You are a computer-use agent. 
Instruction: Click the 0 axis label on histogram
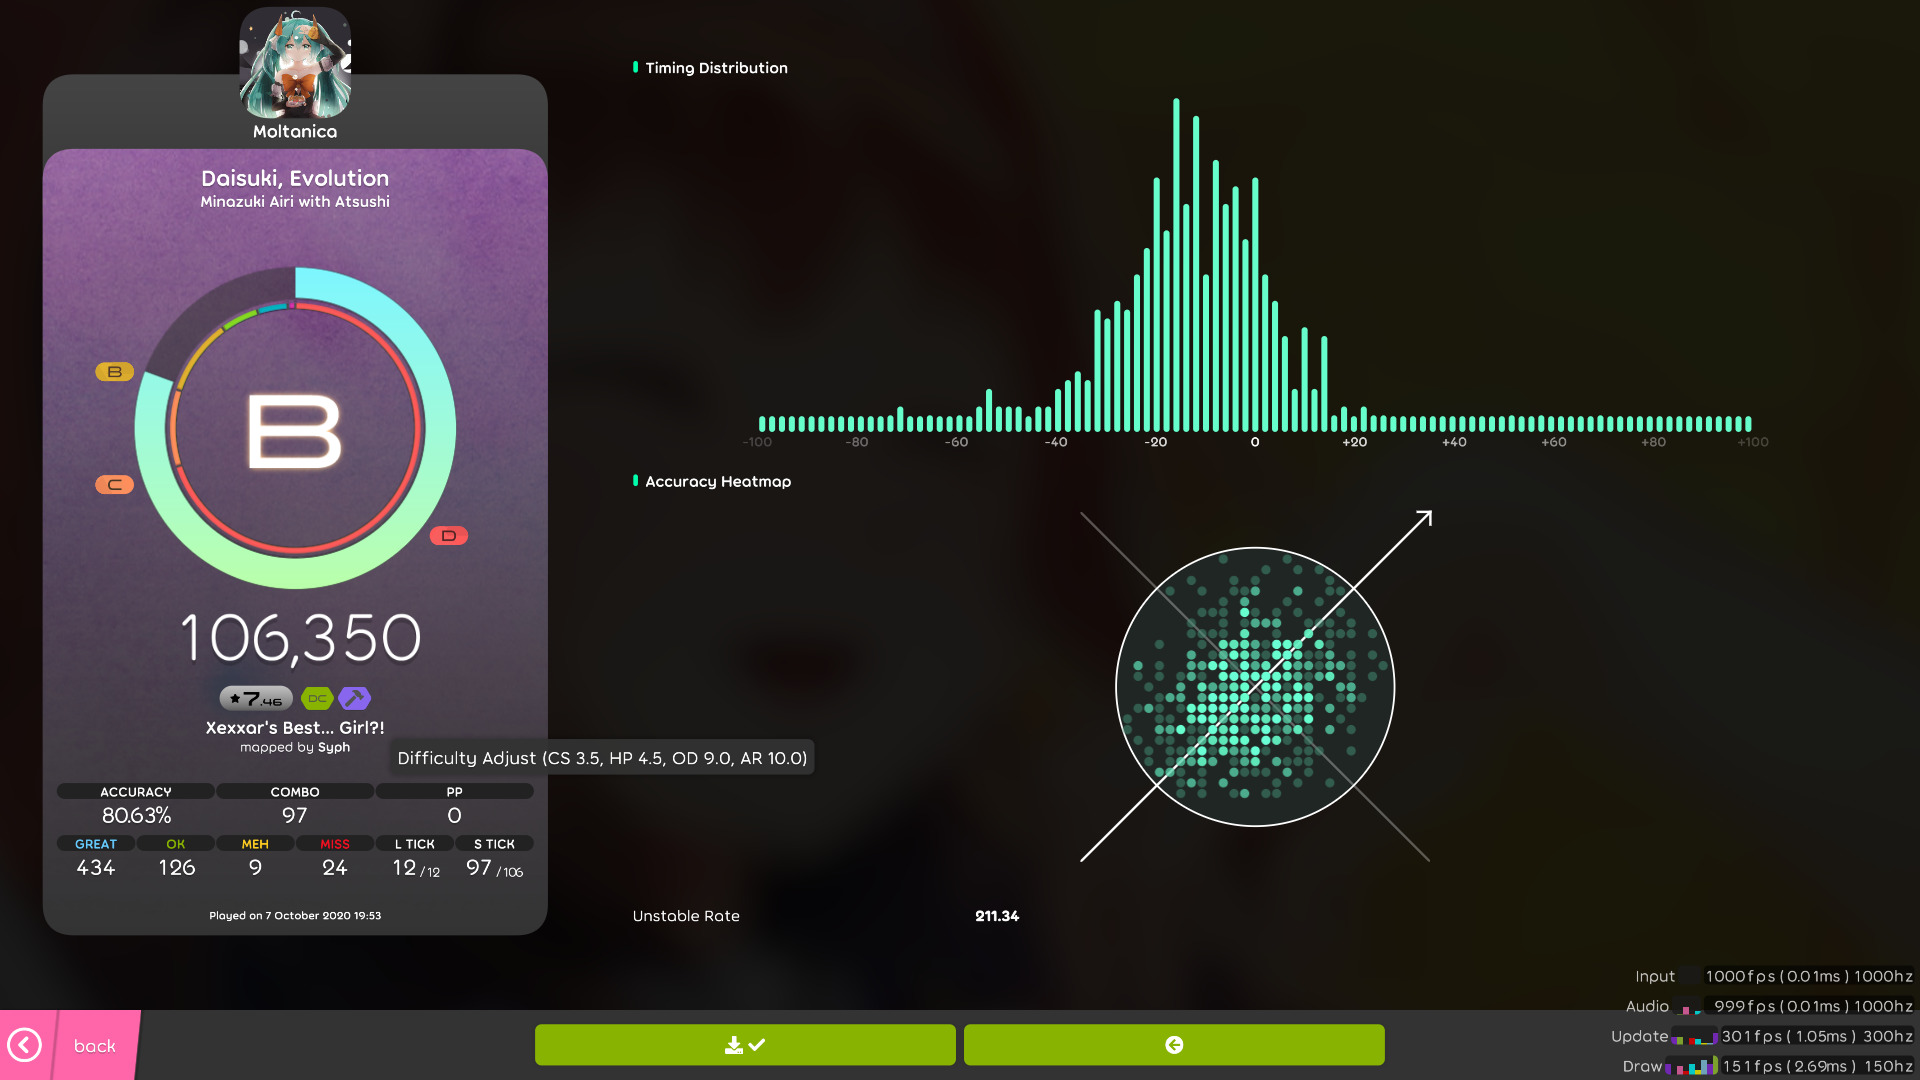[1255, 442]
